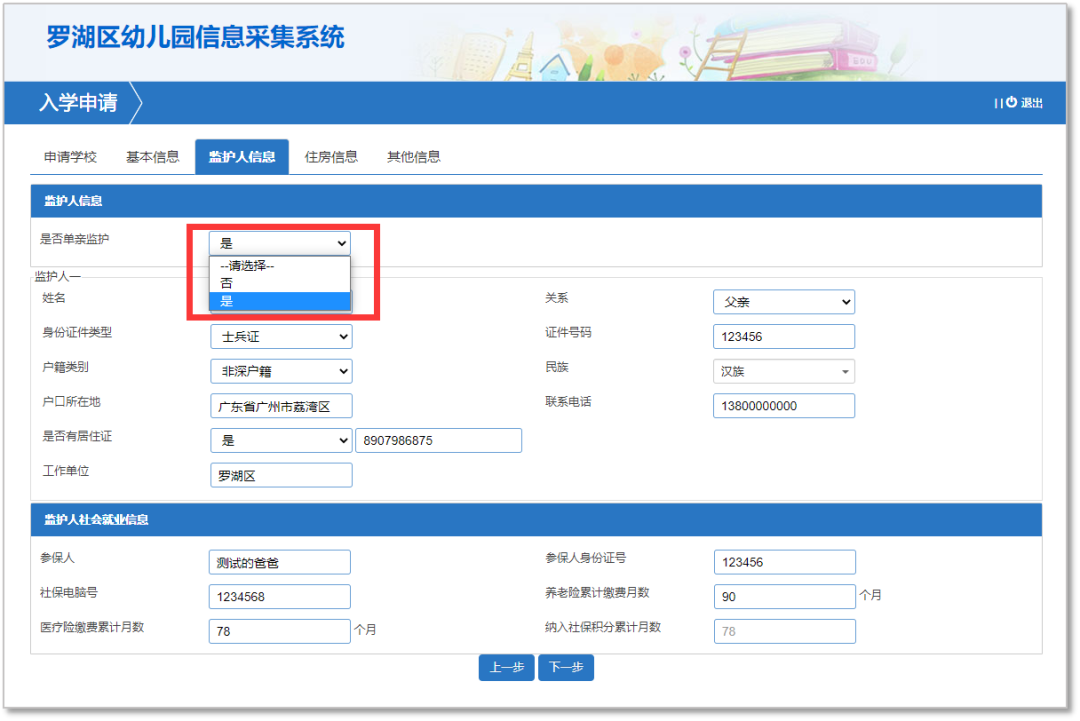Switch to the 其他信息 tab
The width and height of the screenshot is (1080, 721).
coord(413,156)
